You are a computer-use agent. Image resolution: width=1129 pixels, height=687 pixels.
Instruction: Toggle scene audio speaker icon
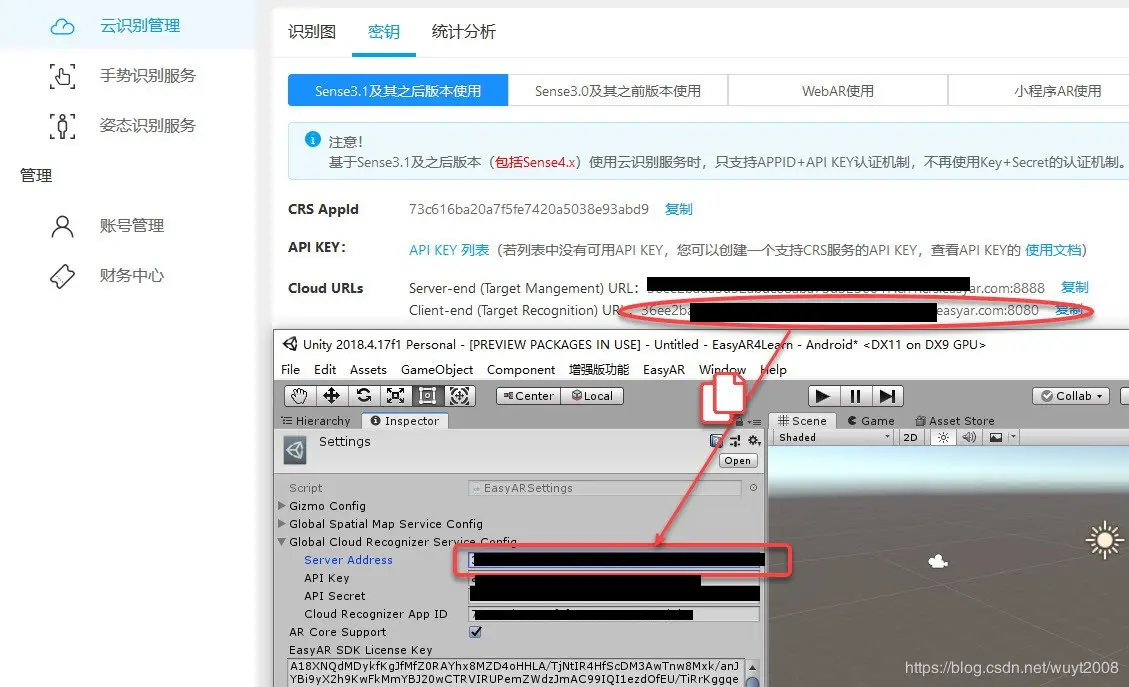(969, 438)
